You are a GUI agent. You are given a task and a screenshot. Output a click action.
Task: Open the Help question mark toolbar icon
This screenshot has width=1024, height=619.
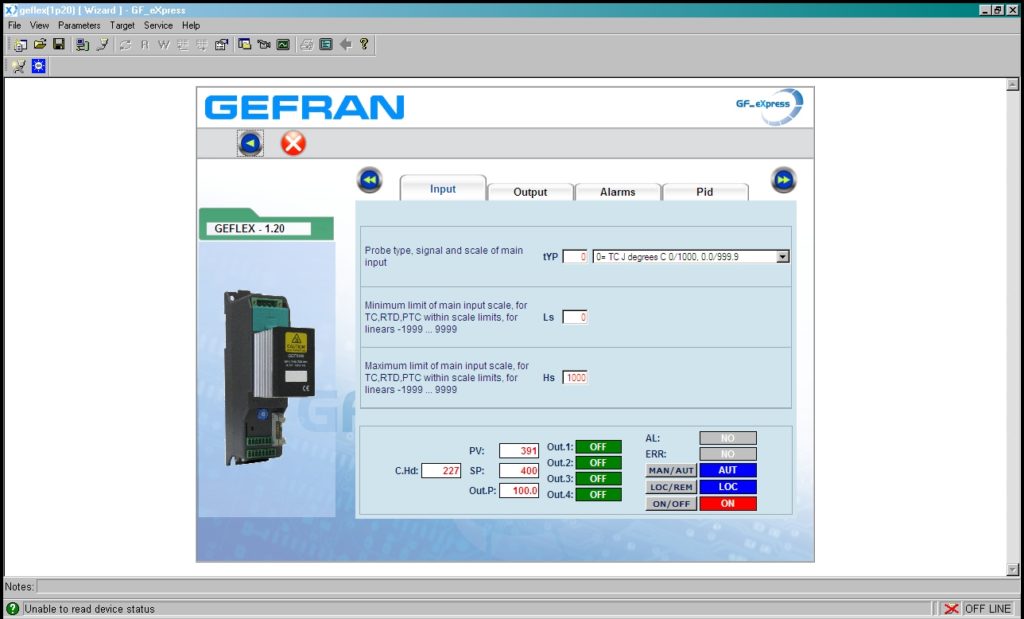coord(363,44)
